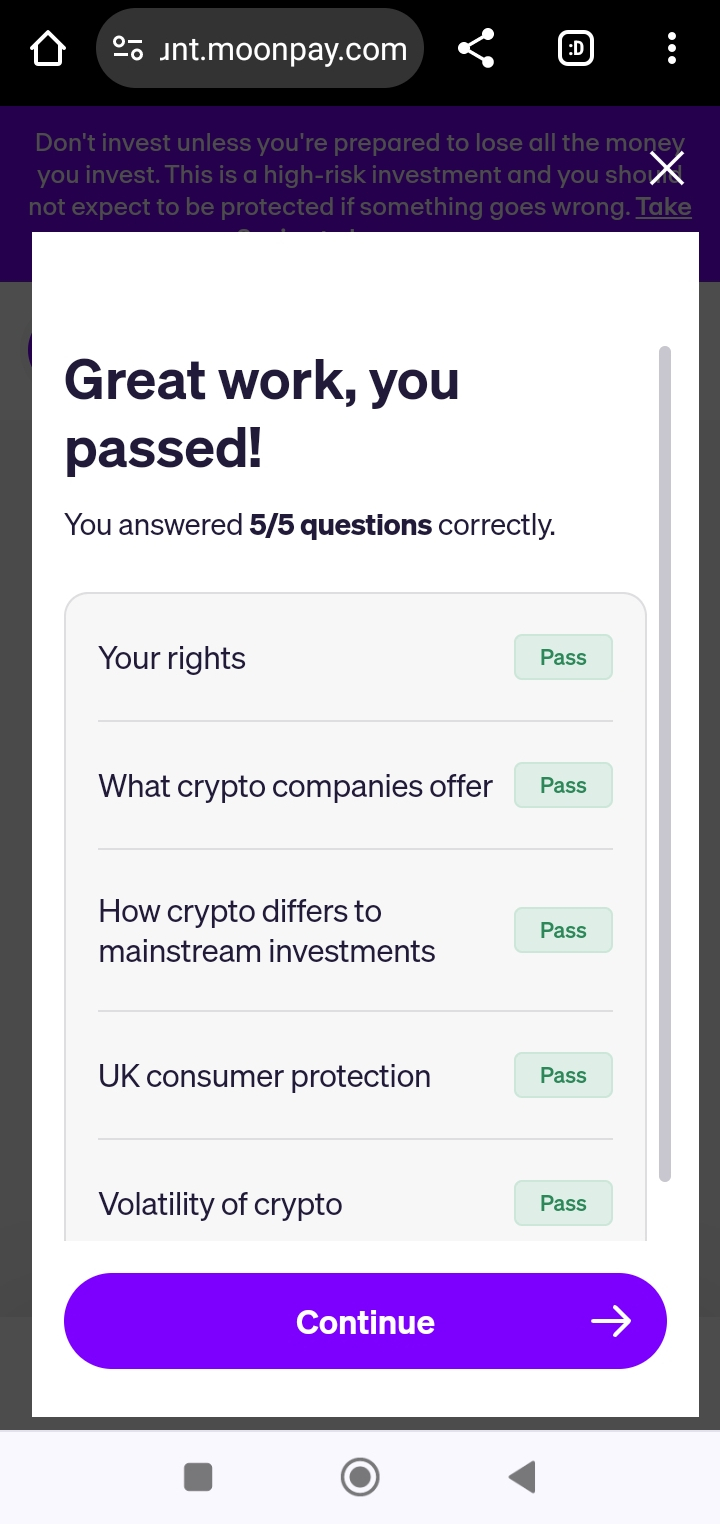Open the three-dot browser menu
Screen dimensions: 720x1524
pyautogui.click(x=671, y=49)
